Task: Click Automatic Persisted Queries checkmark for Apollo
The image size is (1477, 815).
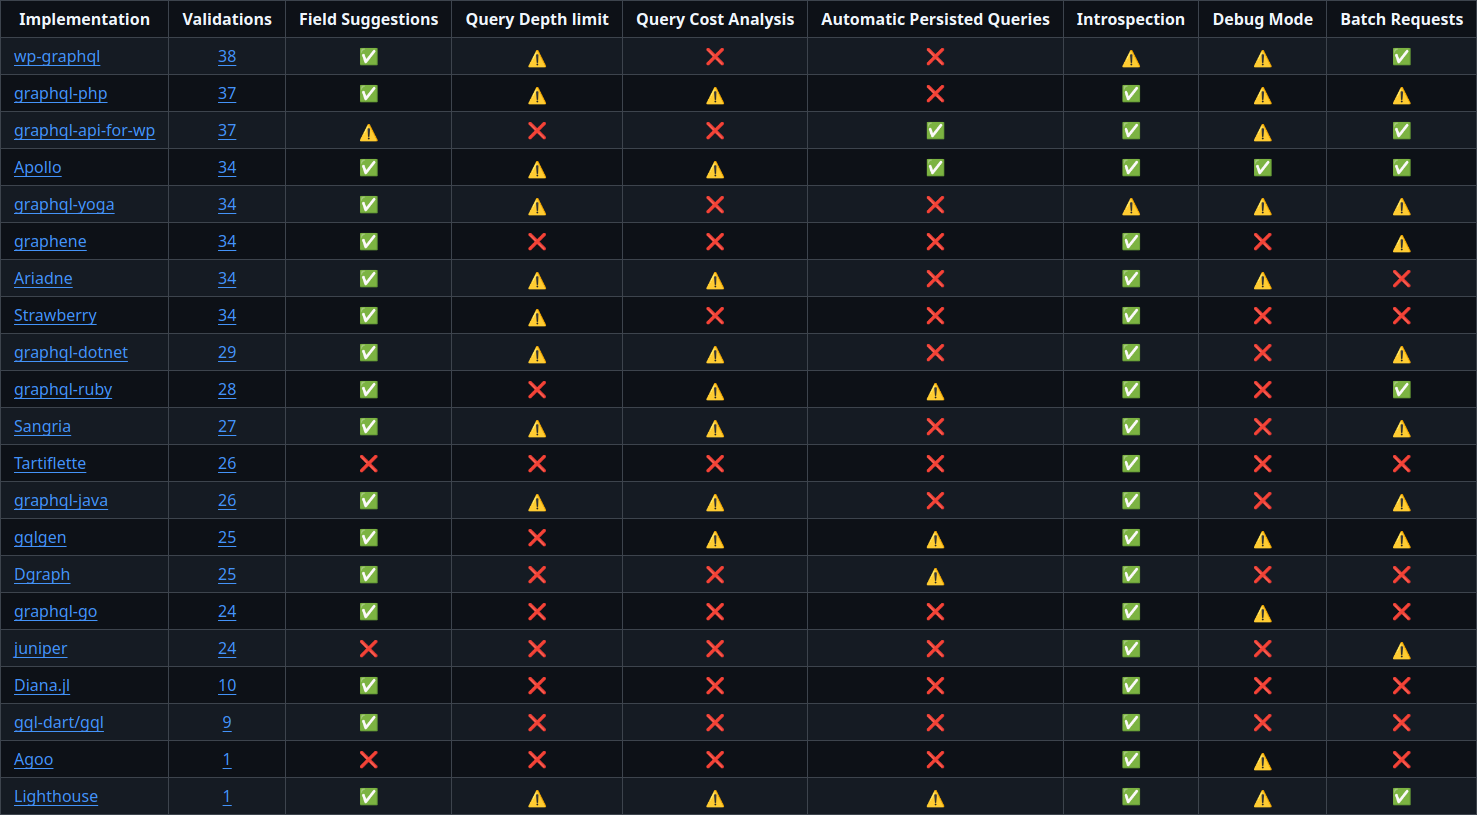Action: (935, 168)
